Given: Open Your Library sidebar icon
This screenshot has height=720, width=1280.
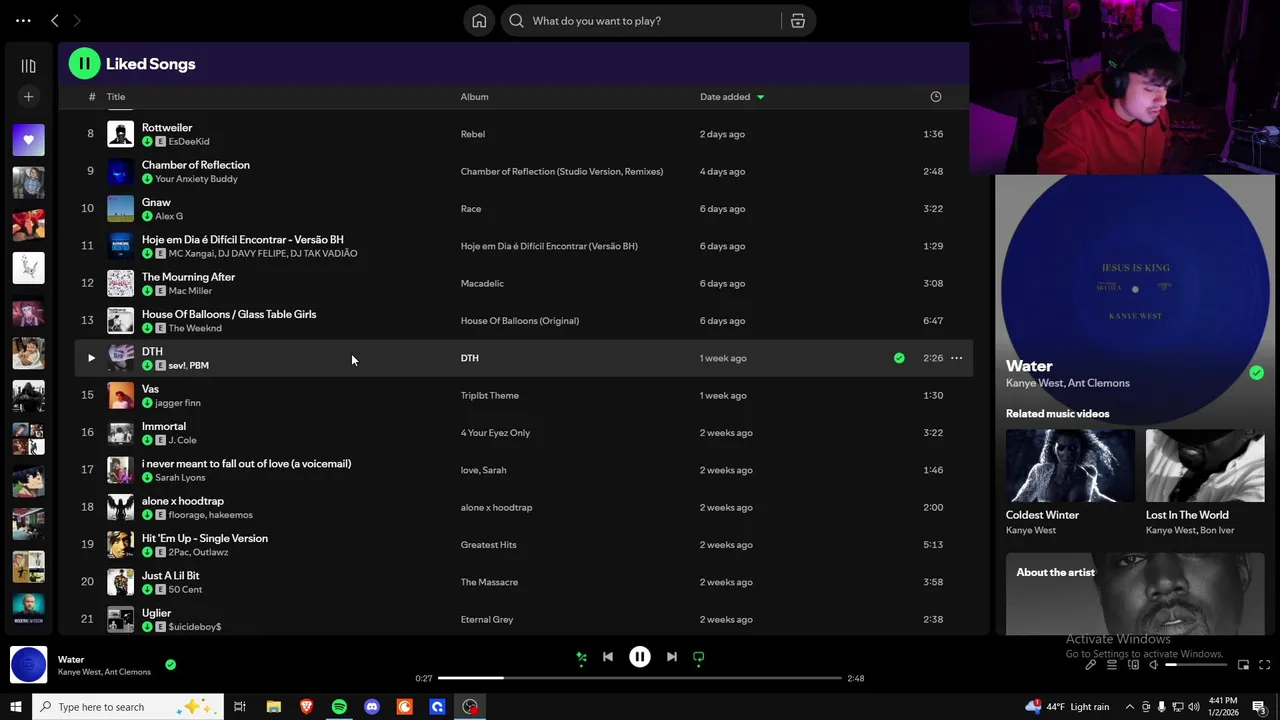Looking at the screenshot, I should coord(28,66).
